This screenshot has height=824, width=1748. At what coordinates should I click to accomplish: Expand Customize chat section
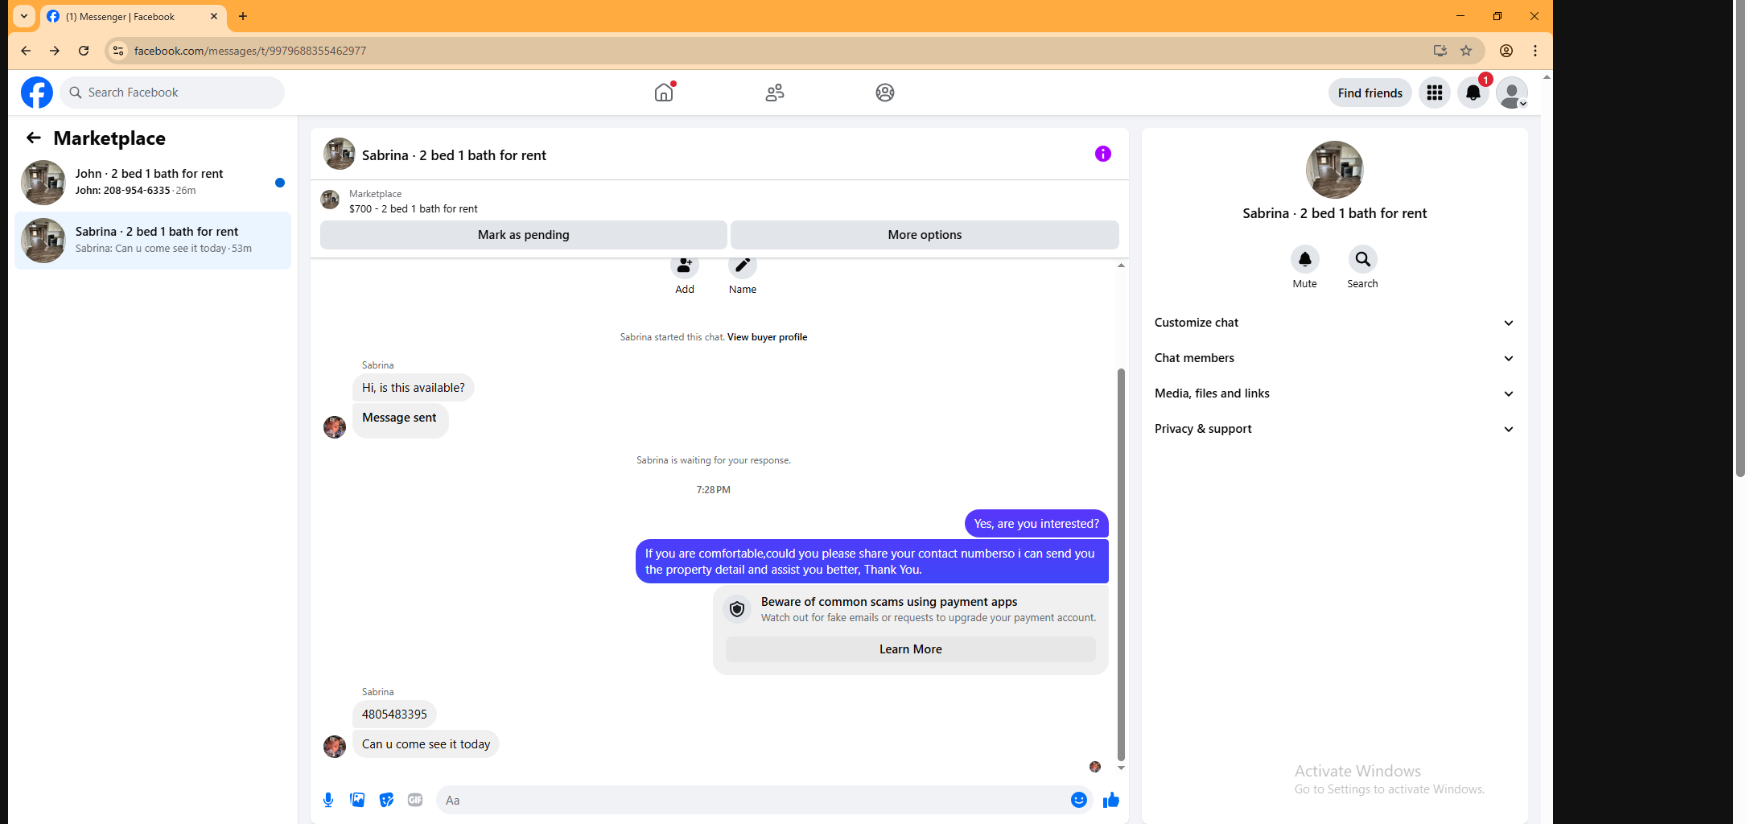coord(1335,323)
